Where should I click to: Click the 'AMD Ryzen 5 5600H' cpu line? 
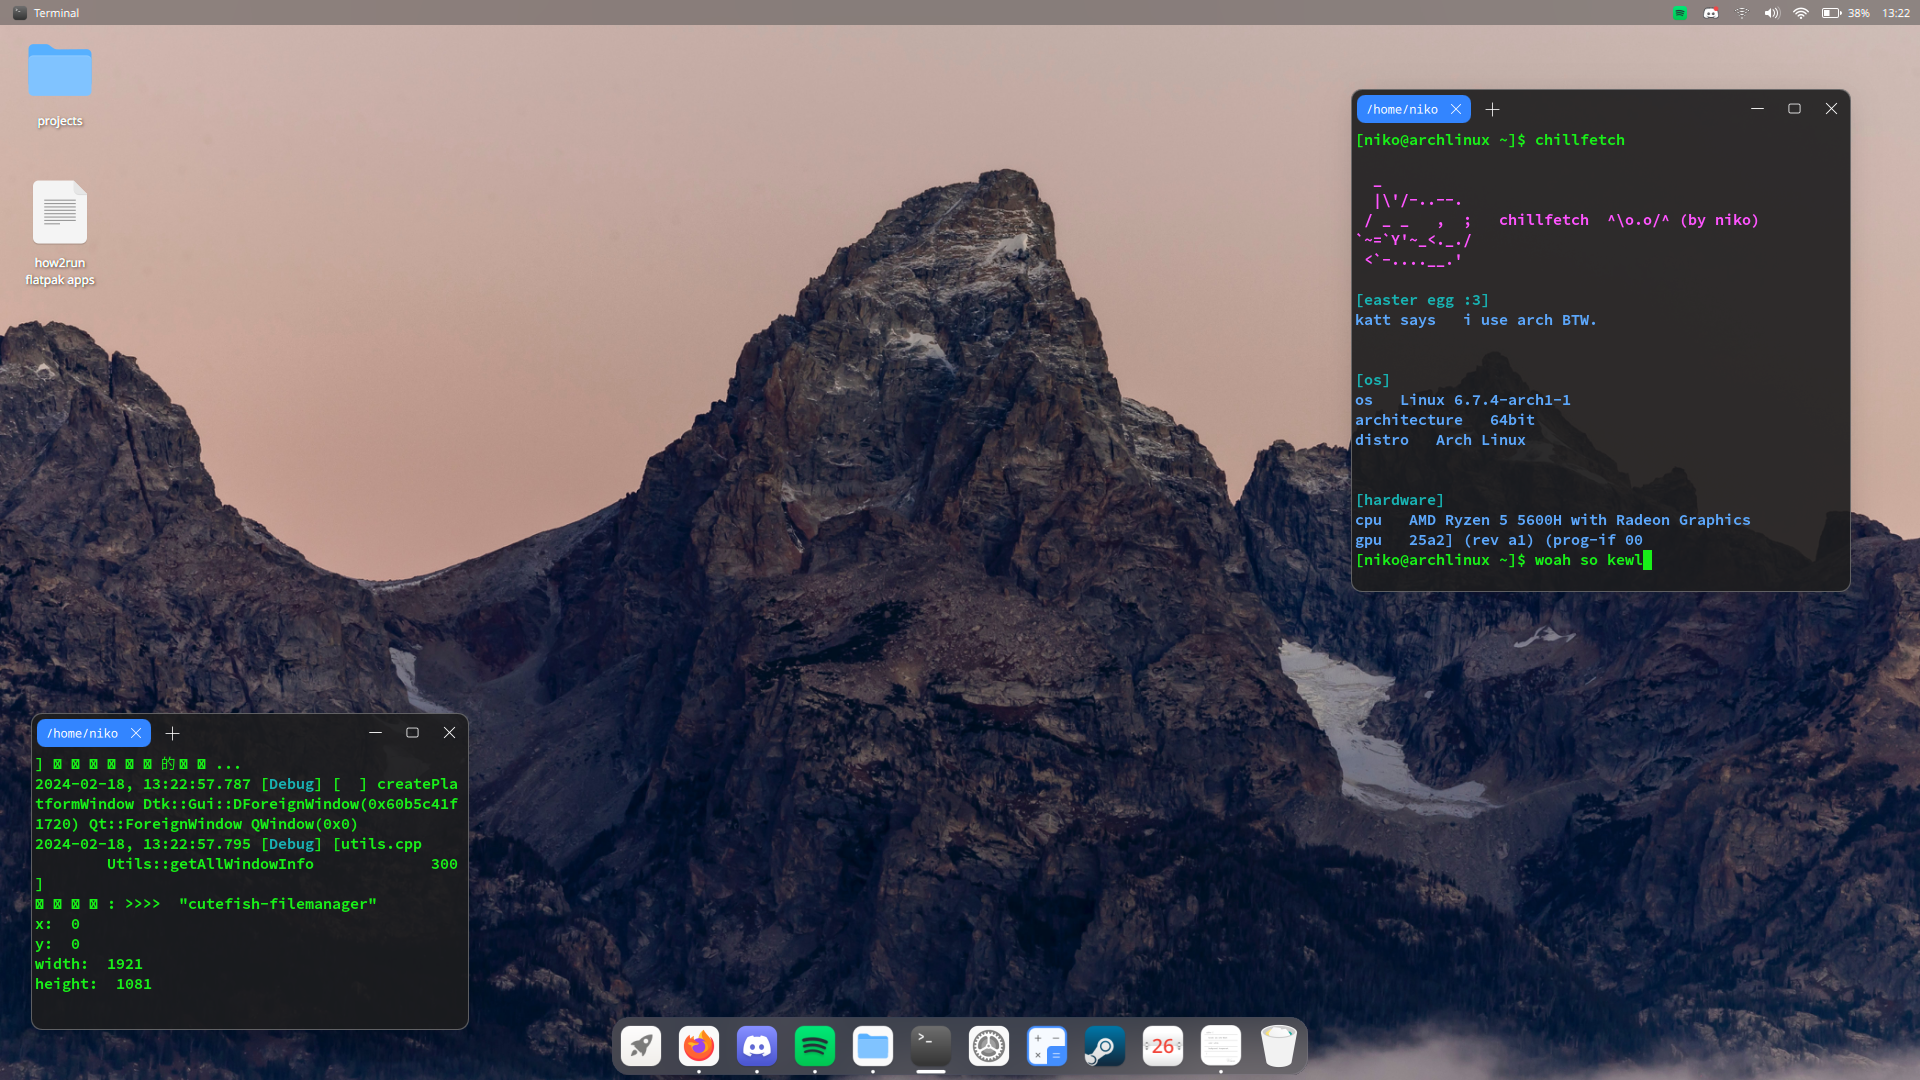[1553, 520]
